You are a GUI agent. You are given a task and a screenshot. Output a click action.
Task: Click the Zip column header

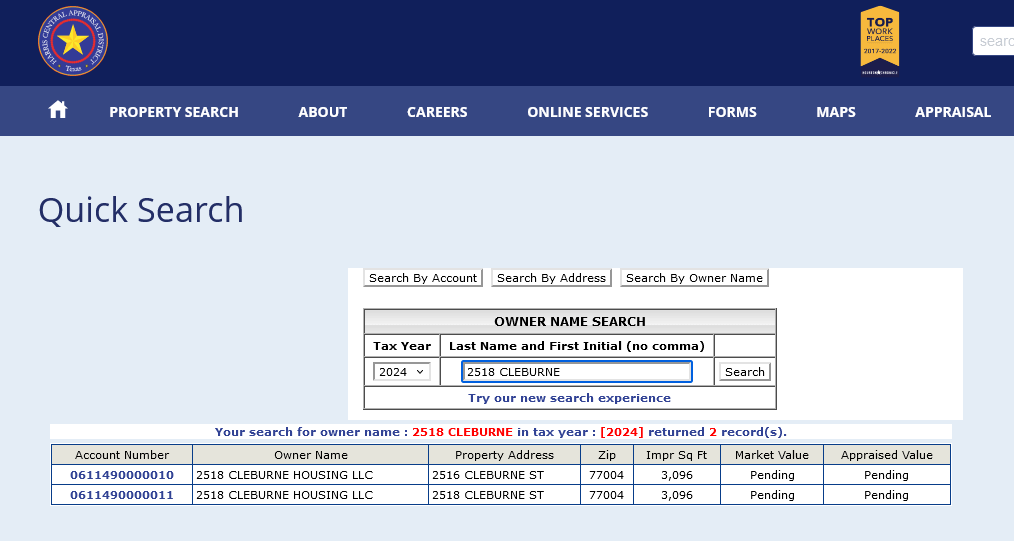(607, 455)
